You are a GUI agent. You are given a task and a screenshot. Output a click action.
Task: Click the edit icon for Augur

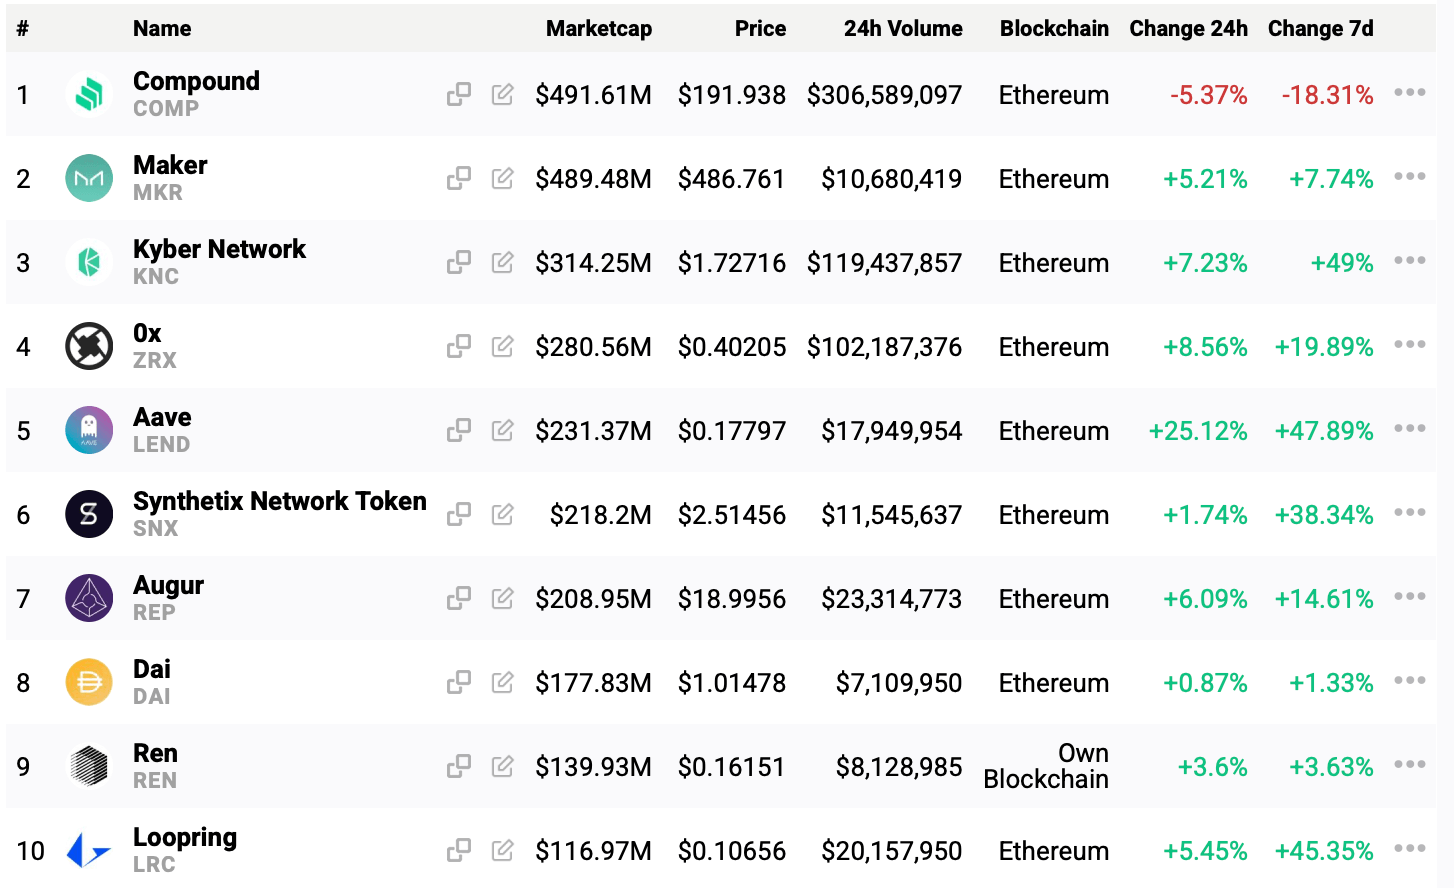coord(503,598)
